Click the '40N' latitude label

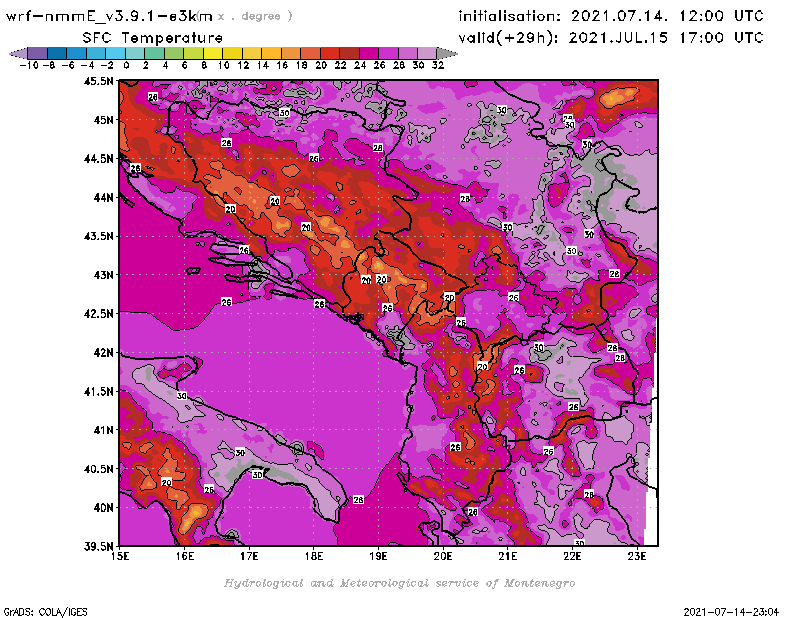pyautogui.click(x=103, y=507)
